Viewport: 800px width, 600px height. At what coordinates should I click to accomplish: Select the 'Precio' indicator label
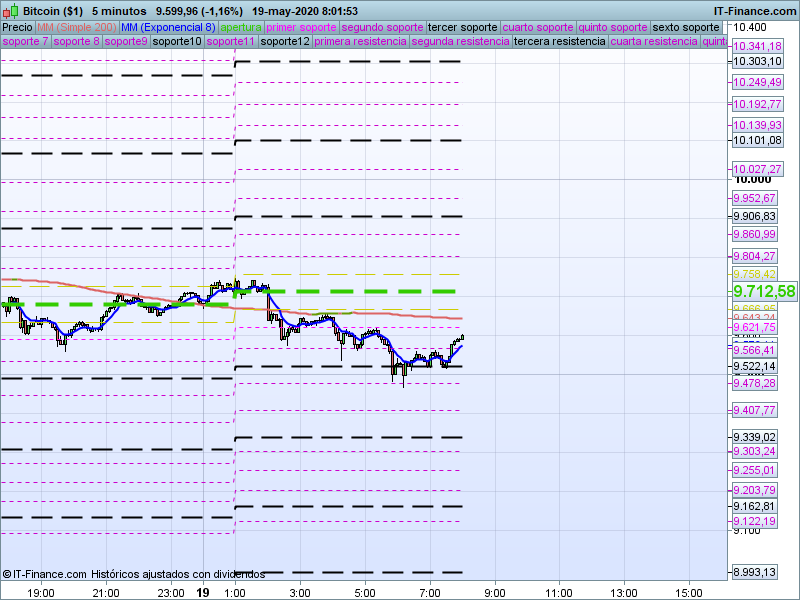click(x=17, y=27)
